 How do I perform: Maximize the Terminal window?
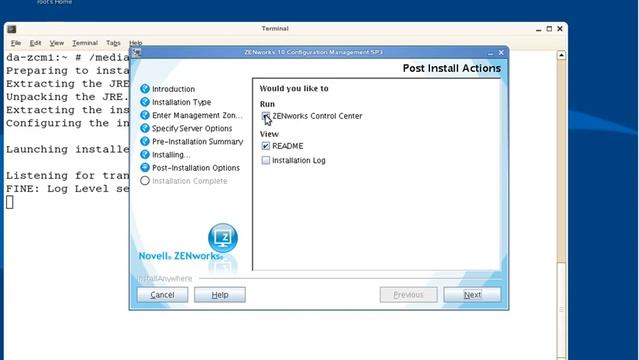tap(549, 29)
